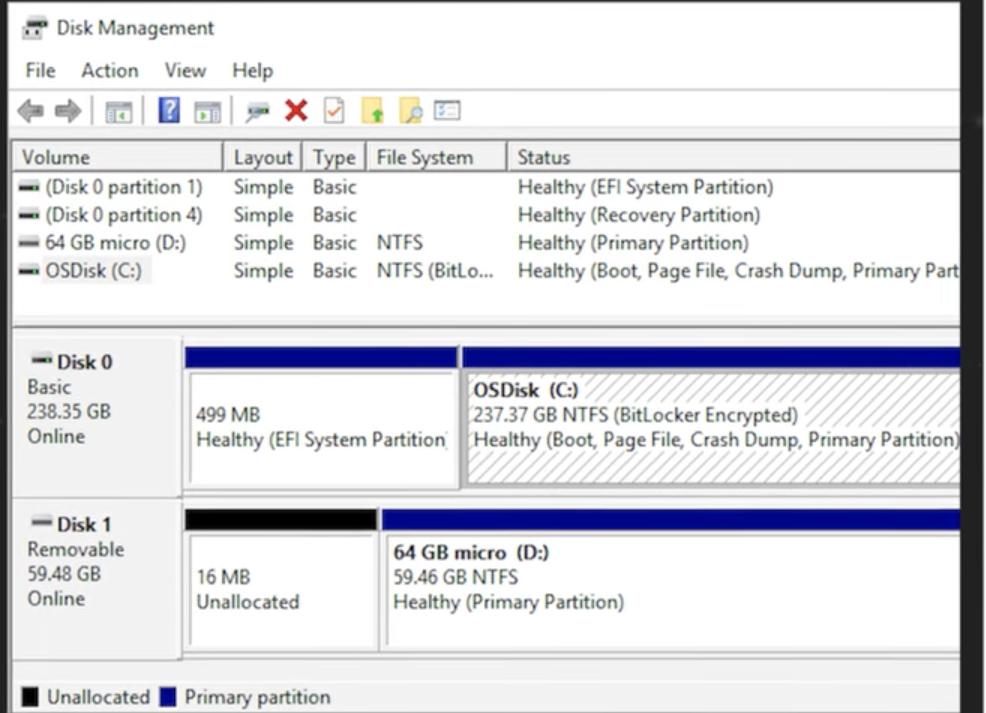The height and width of the screenshot is (713, 986).
Task: Click the Healthy (EFI System Partition) status cell
Action: tap(645, 187)
